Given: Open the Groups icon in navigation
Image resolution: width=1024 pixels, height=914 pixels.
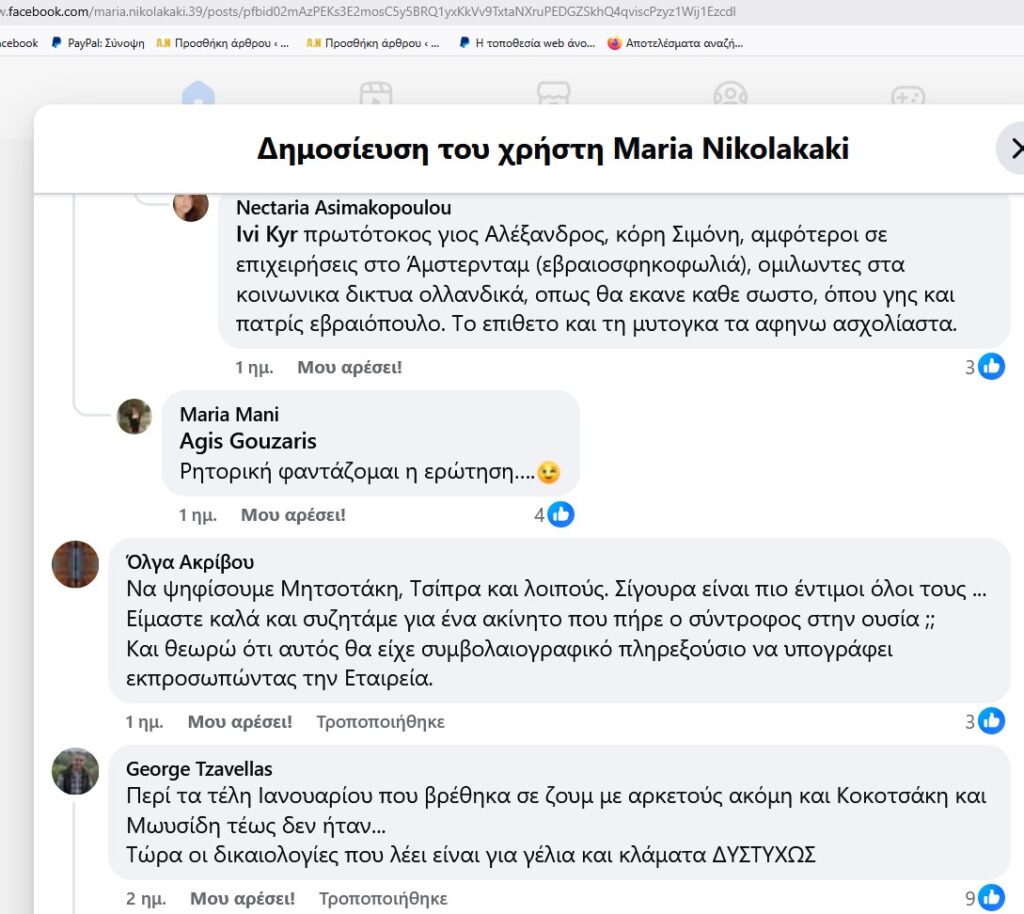Looking at the screenshot, I should pos(730,93).
